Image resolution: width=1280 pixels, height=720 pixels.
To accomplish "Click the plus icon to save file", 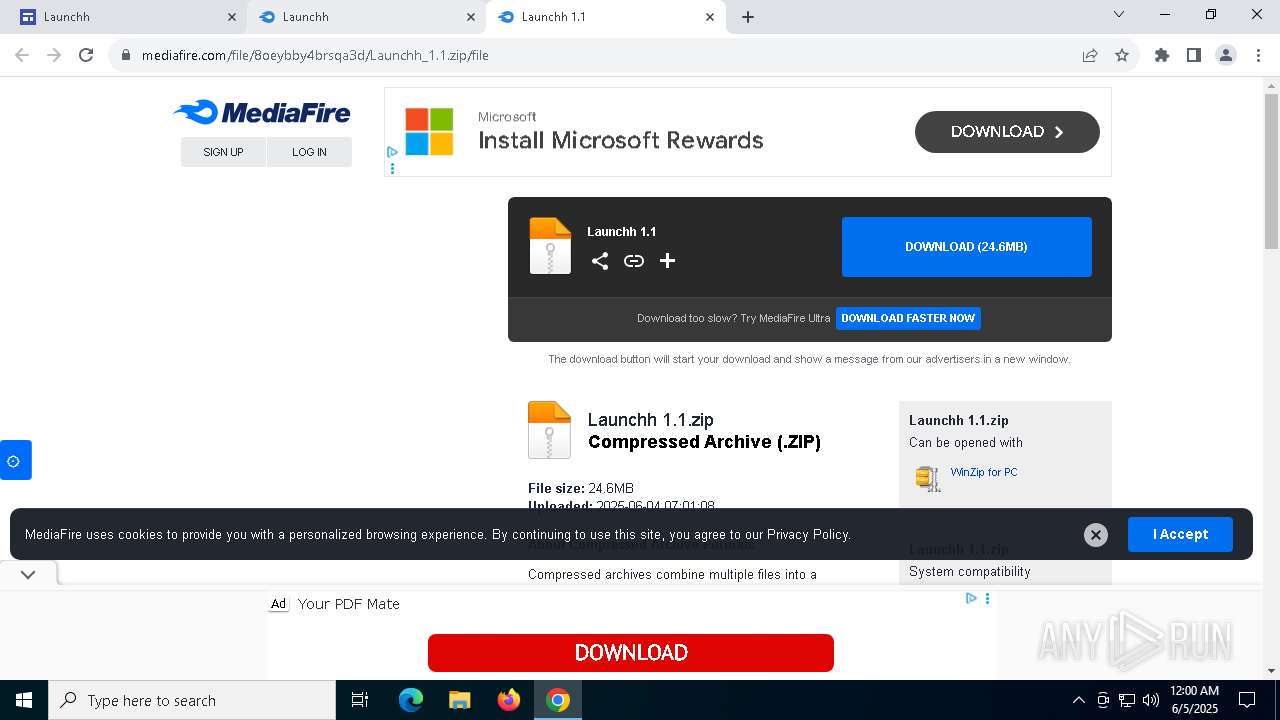I will (667, 261).
